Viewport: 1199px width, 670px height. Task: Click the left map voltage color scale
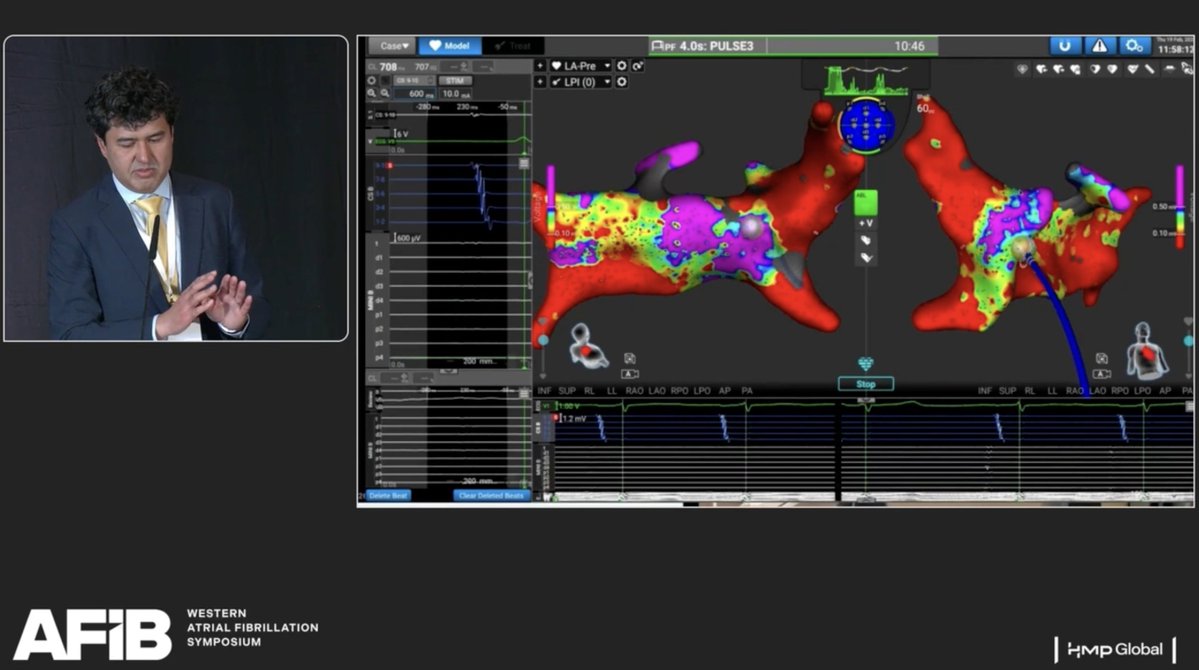551,207
